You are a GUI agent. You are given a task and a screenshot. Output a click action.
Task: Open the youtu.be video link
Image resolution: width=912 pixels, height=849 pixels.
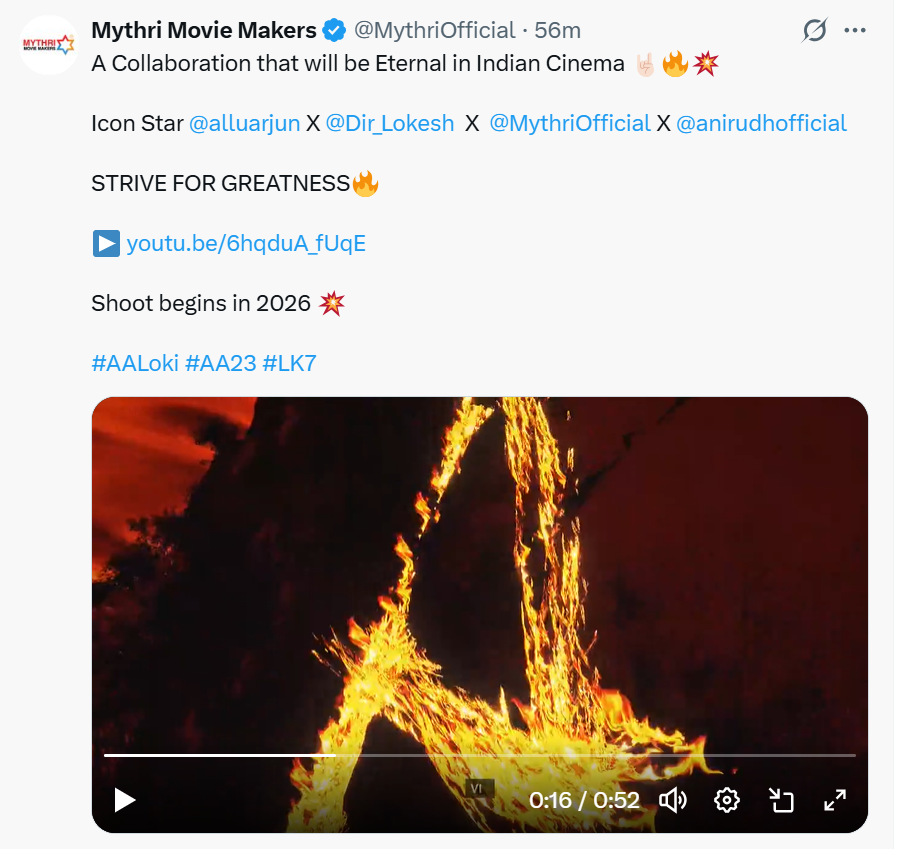point(246,243)
